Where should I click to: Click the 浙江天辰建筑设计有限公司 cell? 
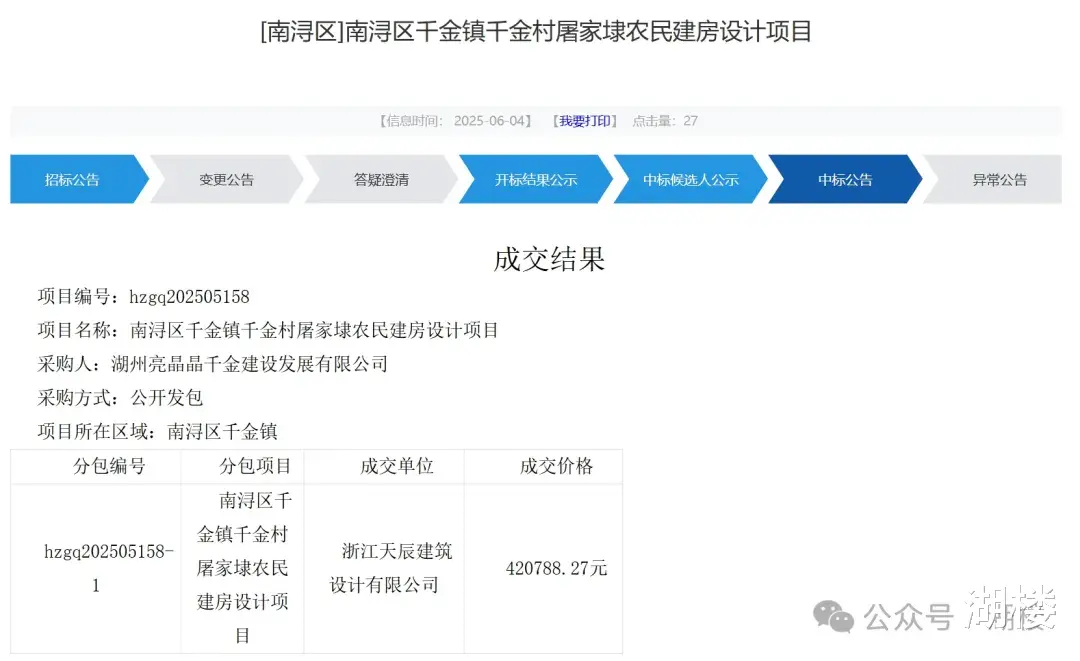(x=384, y=569)
